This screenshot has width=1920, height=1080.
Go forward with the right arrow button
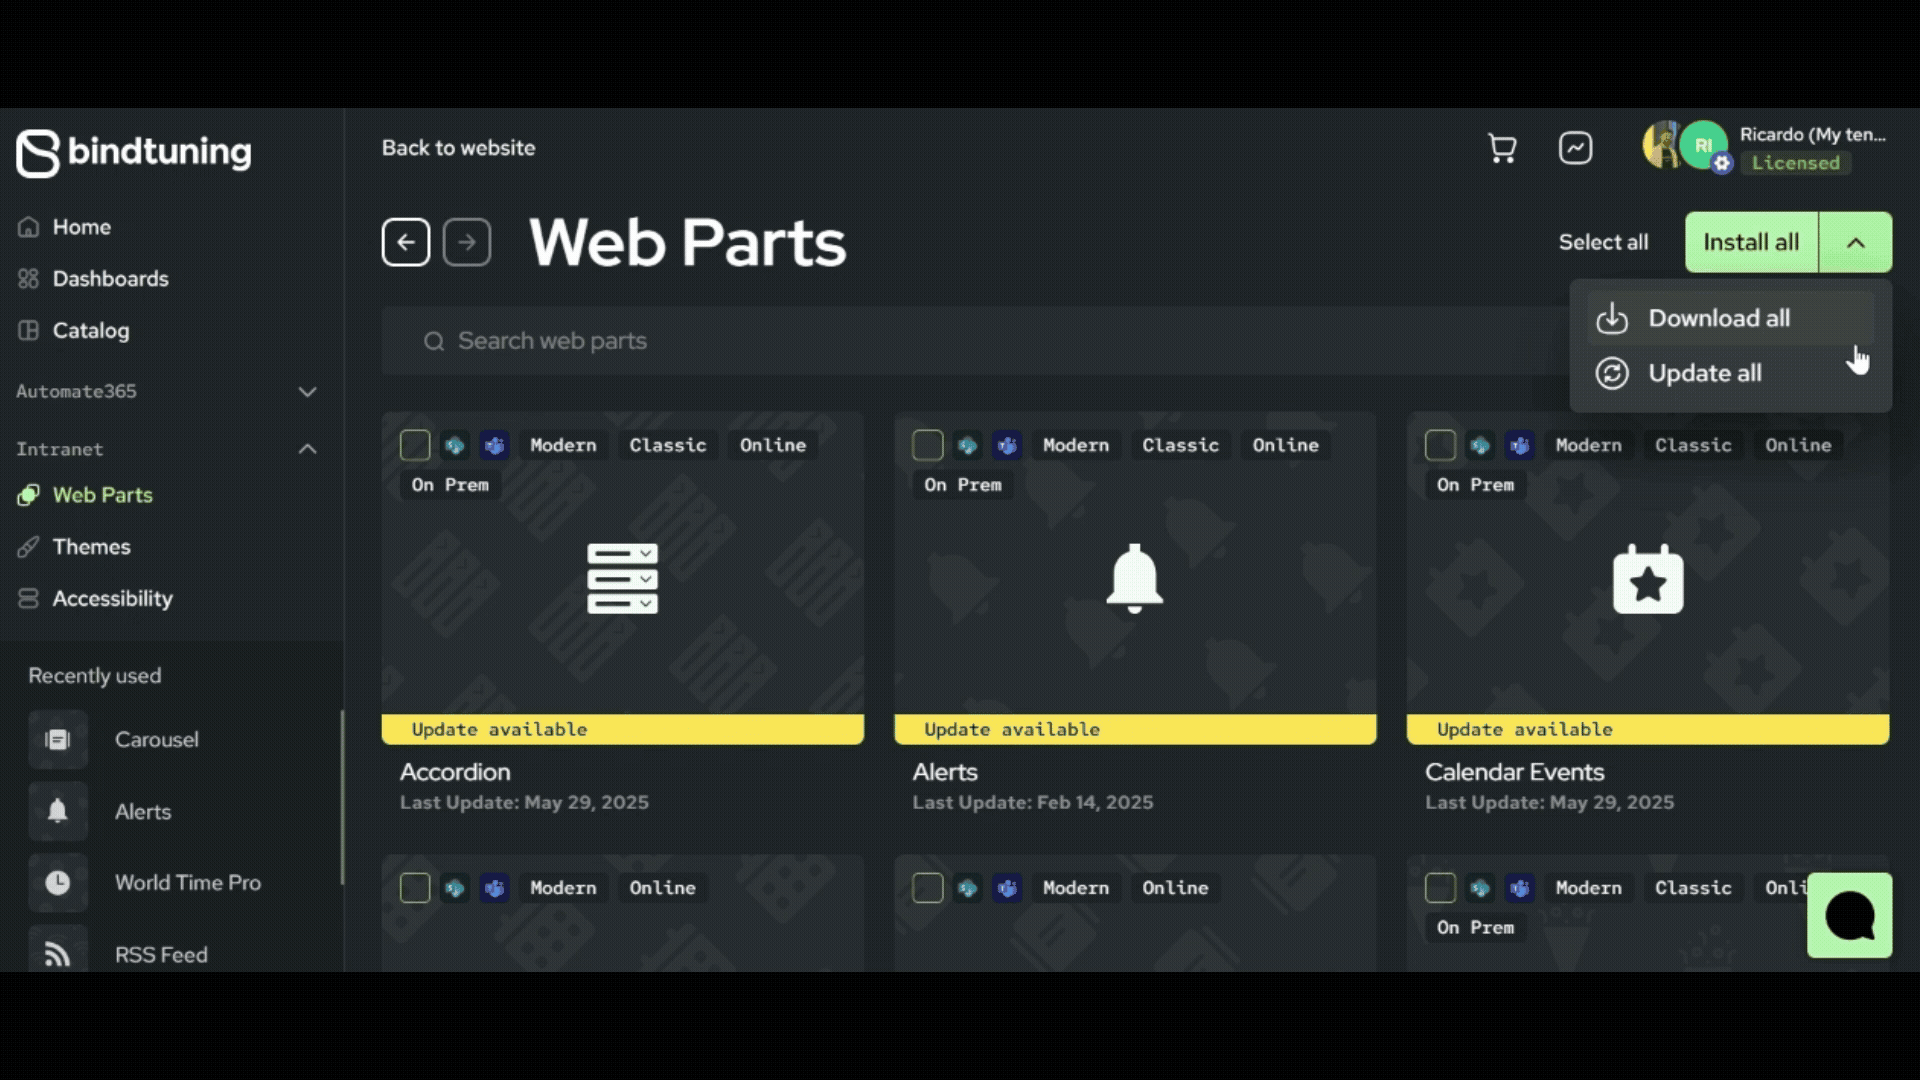click(x=467, y=242)
